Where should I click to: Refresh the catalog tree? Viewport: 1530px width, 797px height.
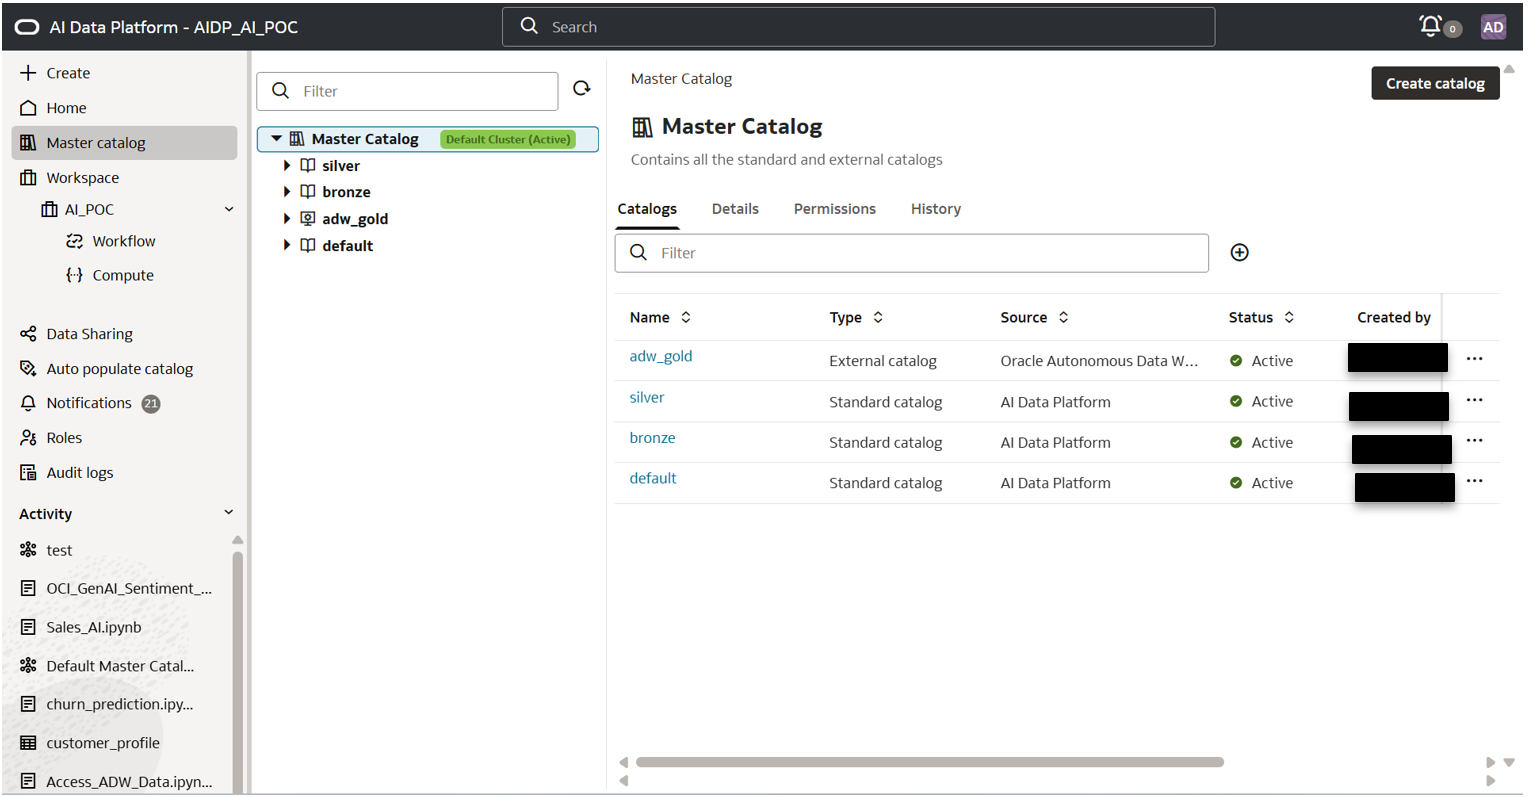tap(581, 89)
